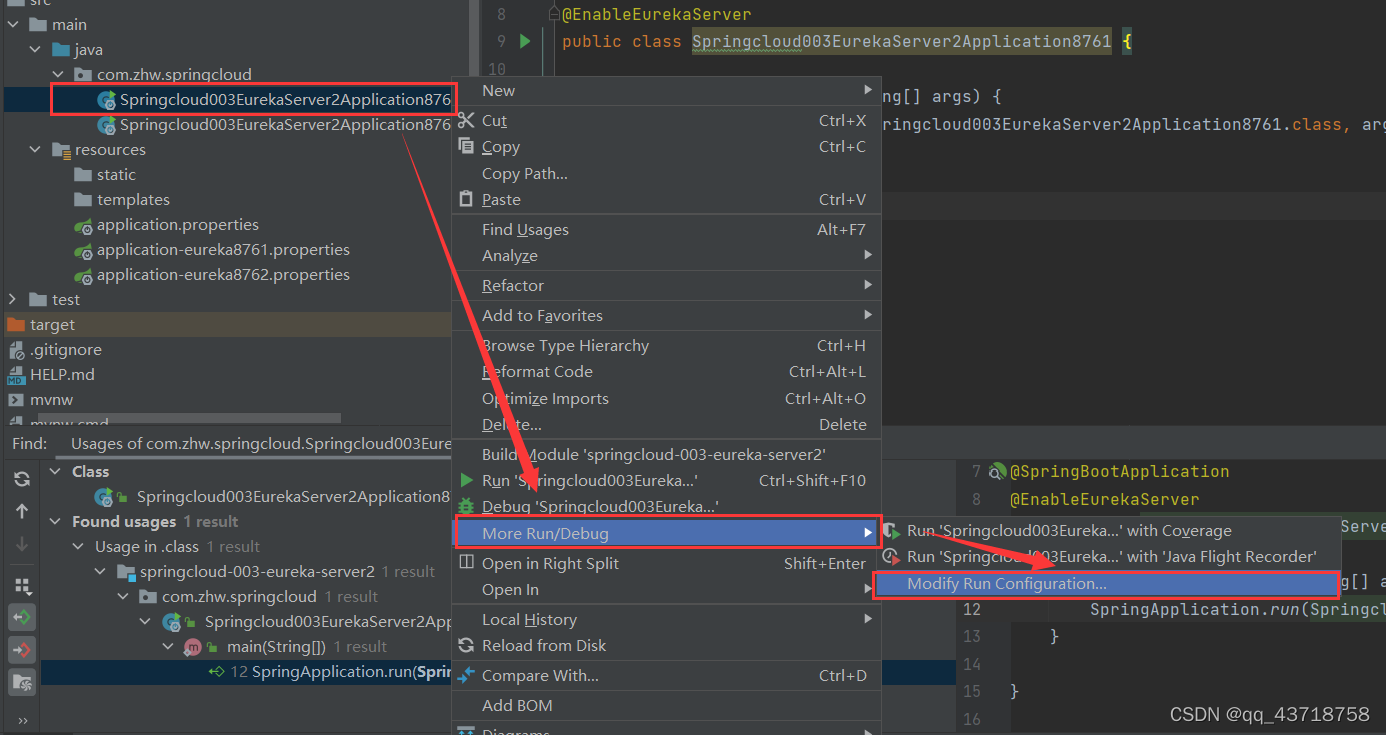The width and height of the screenshot is (1386, 735).
Task: Select application-eureka8761.properties file
Action: coord(223,250)
